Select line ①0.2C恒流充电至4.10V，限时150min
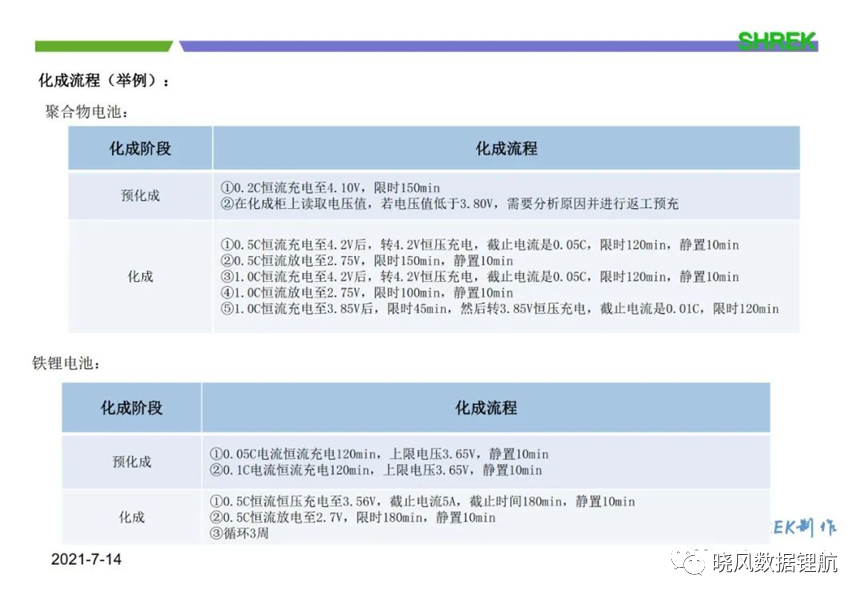The image size is (865, 600). click(x=330, y=188)
